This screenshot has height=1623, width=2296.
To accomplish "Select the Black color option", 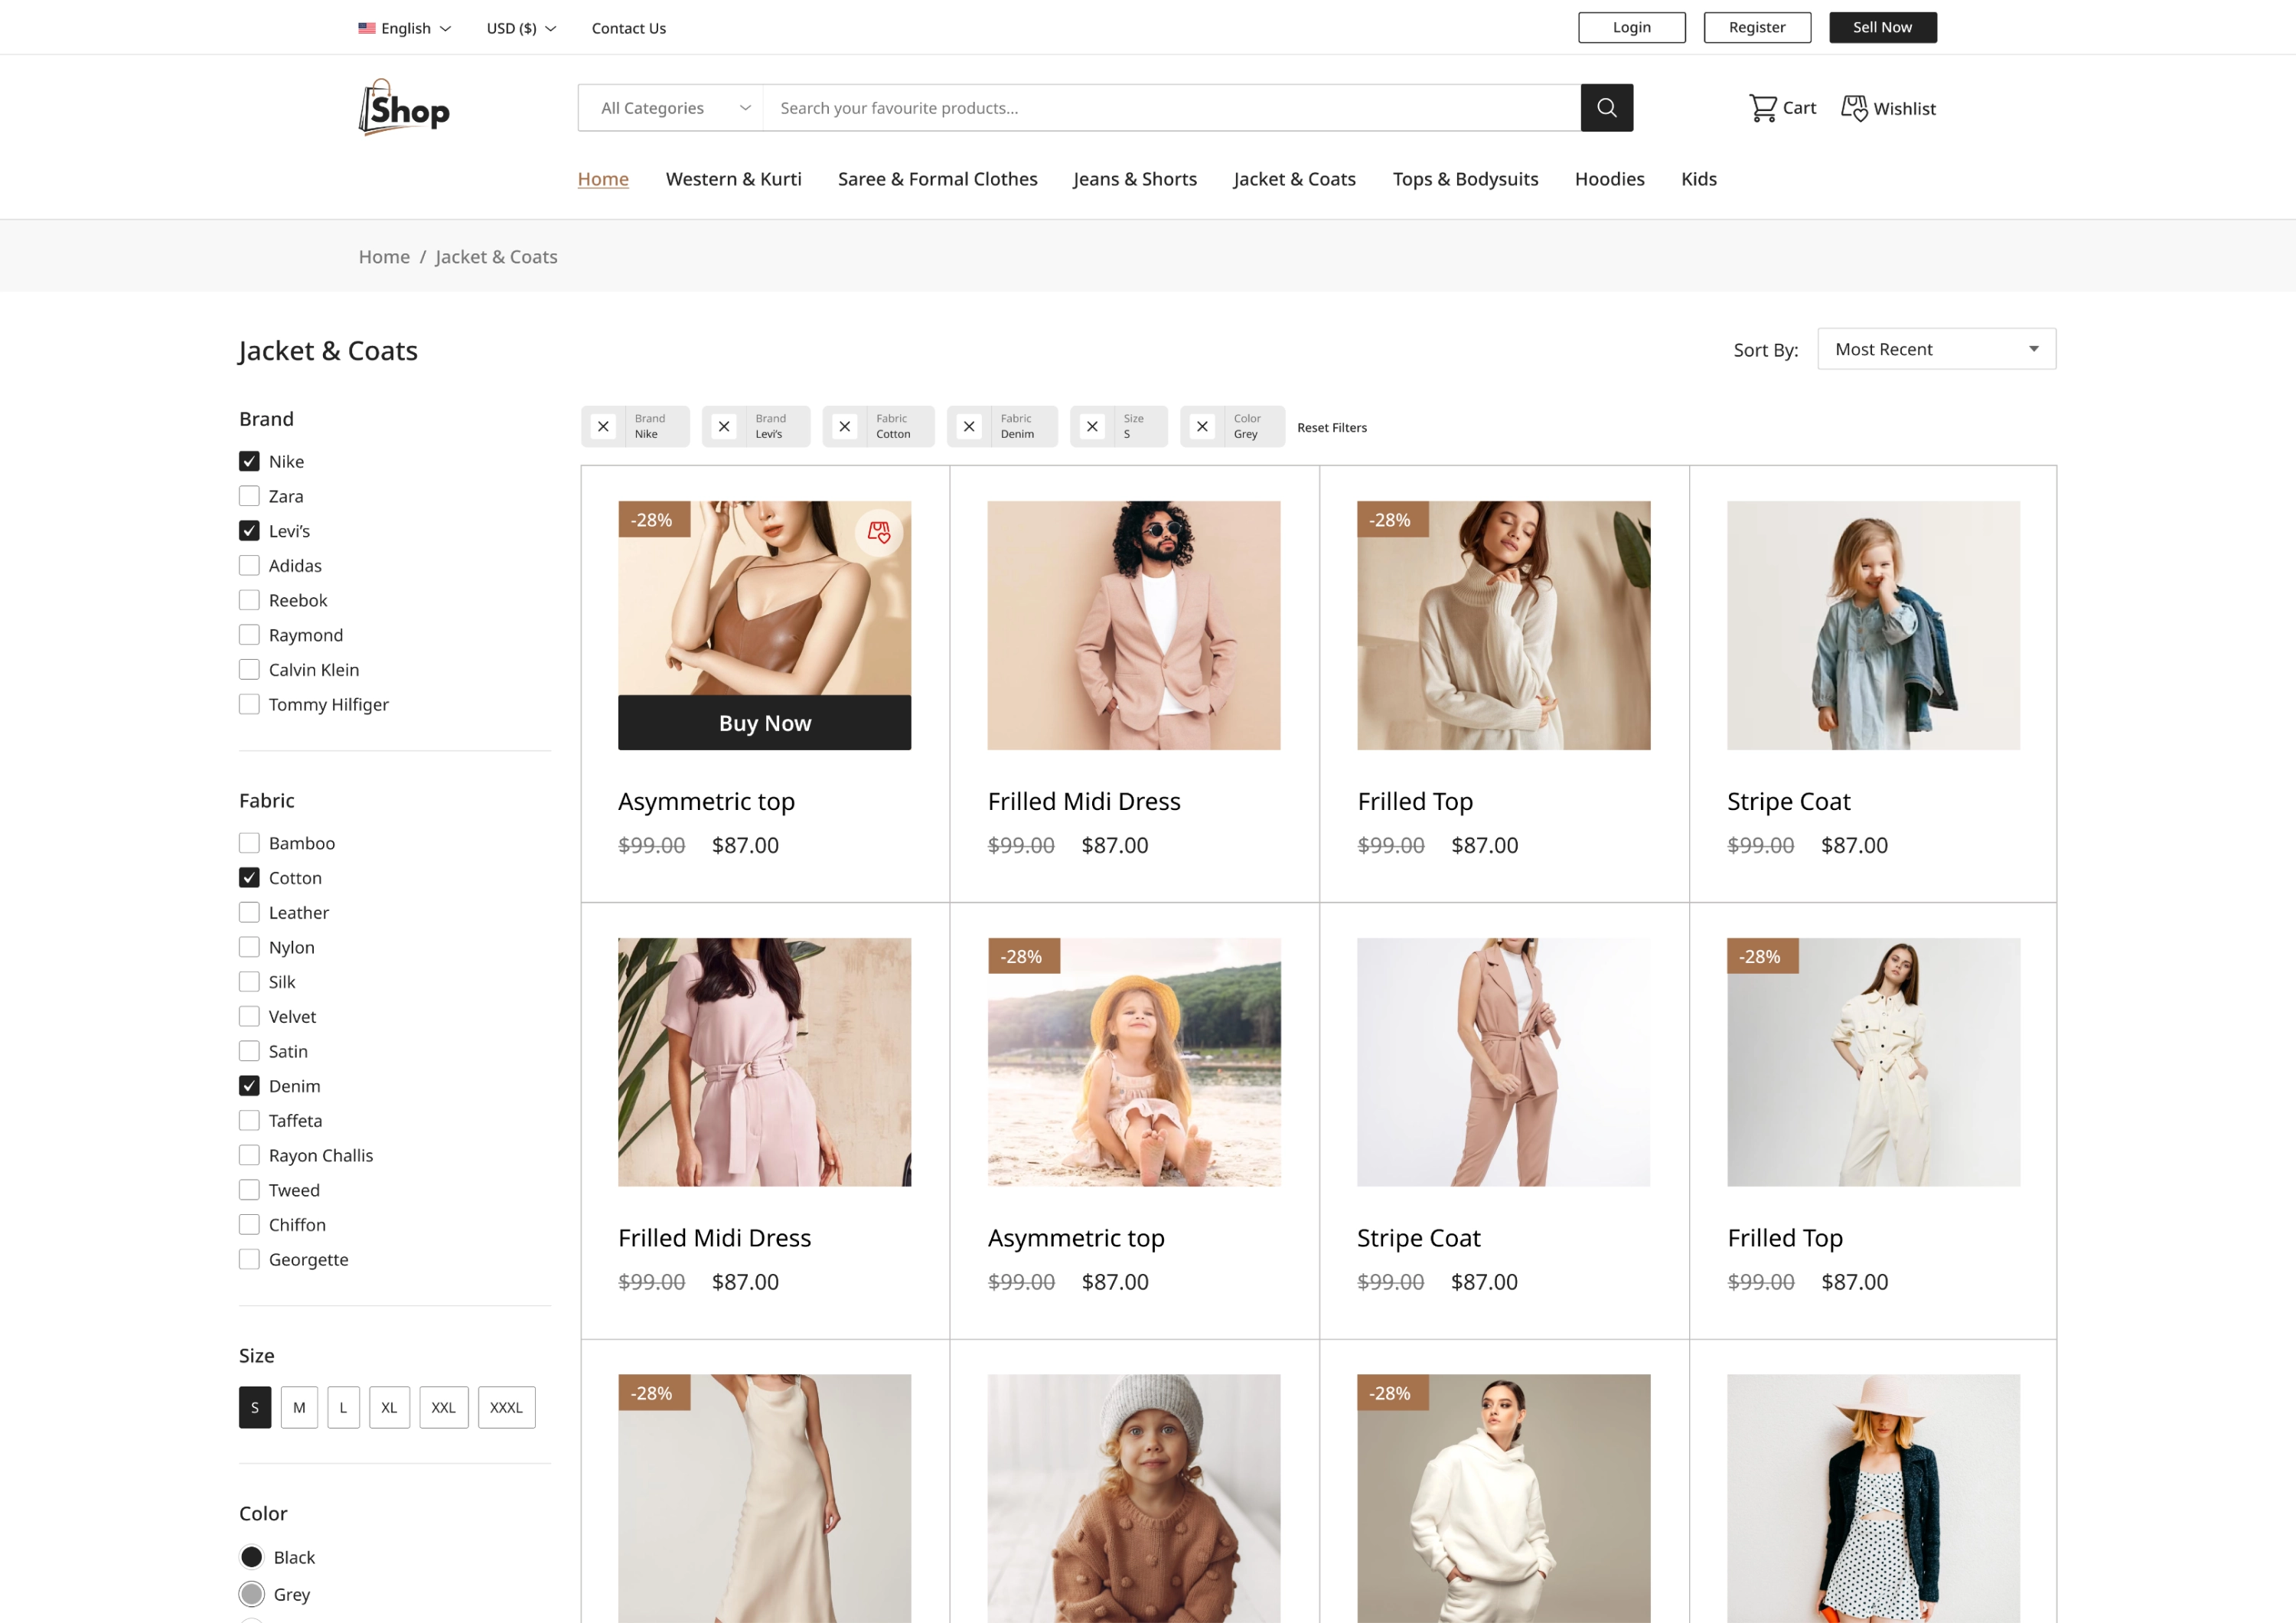I will (251, 1556).
